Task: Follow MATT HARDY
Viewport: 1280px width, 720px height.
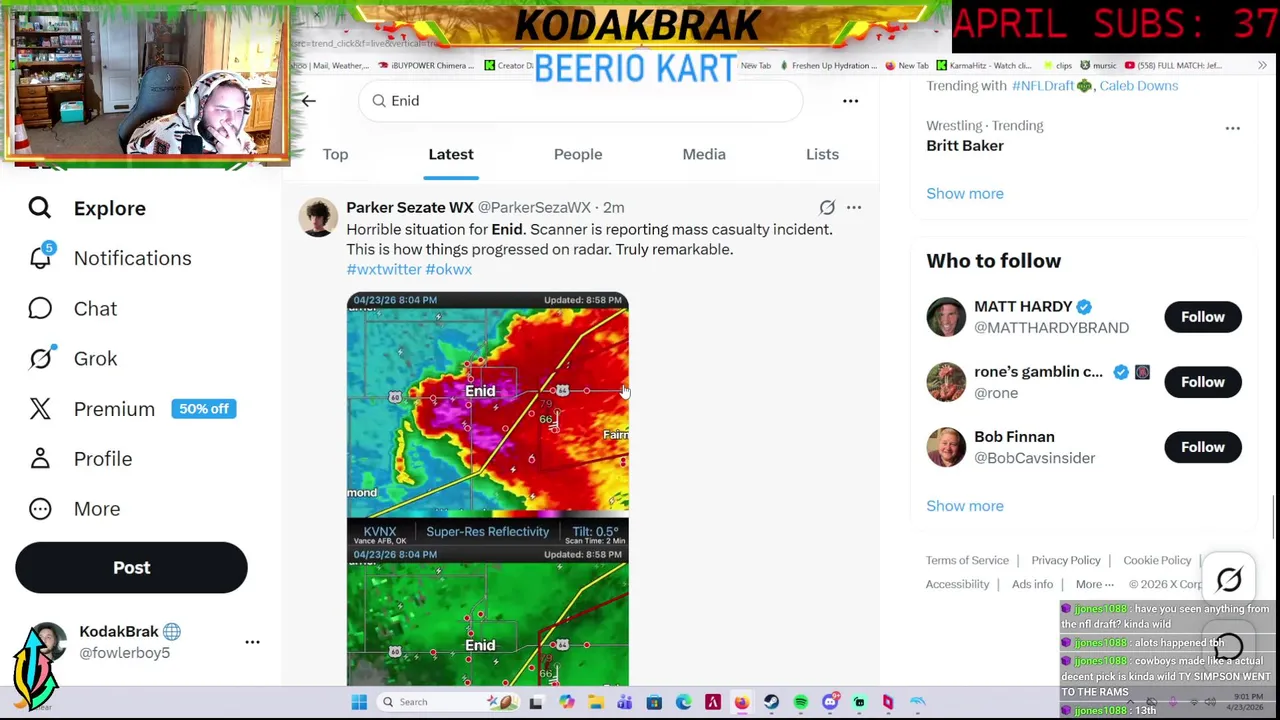Action: click(1203, 317)
